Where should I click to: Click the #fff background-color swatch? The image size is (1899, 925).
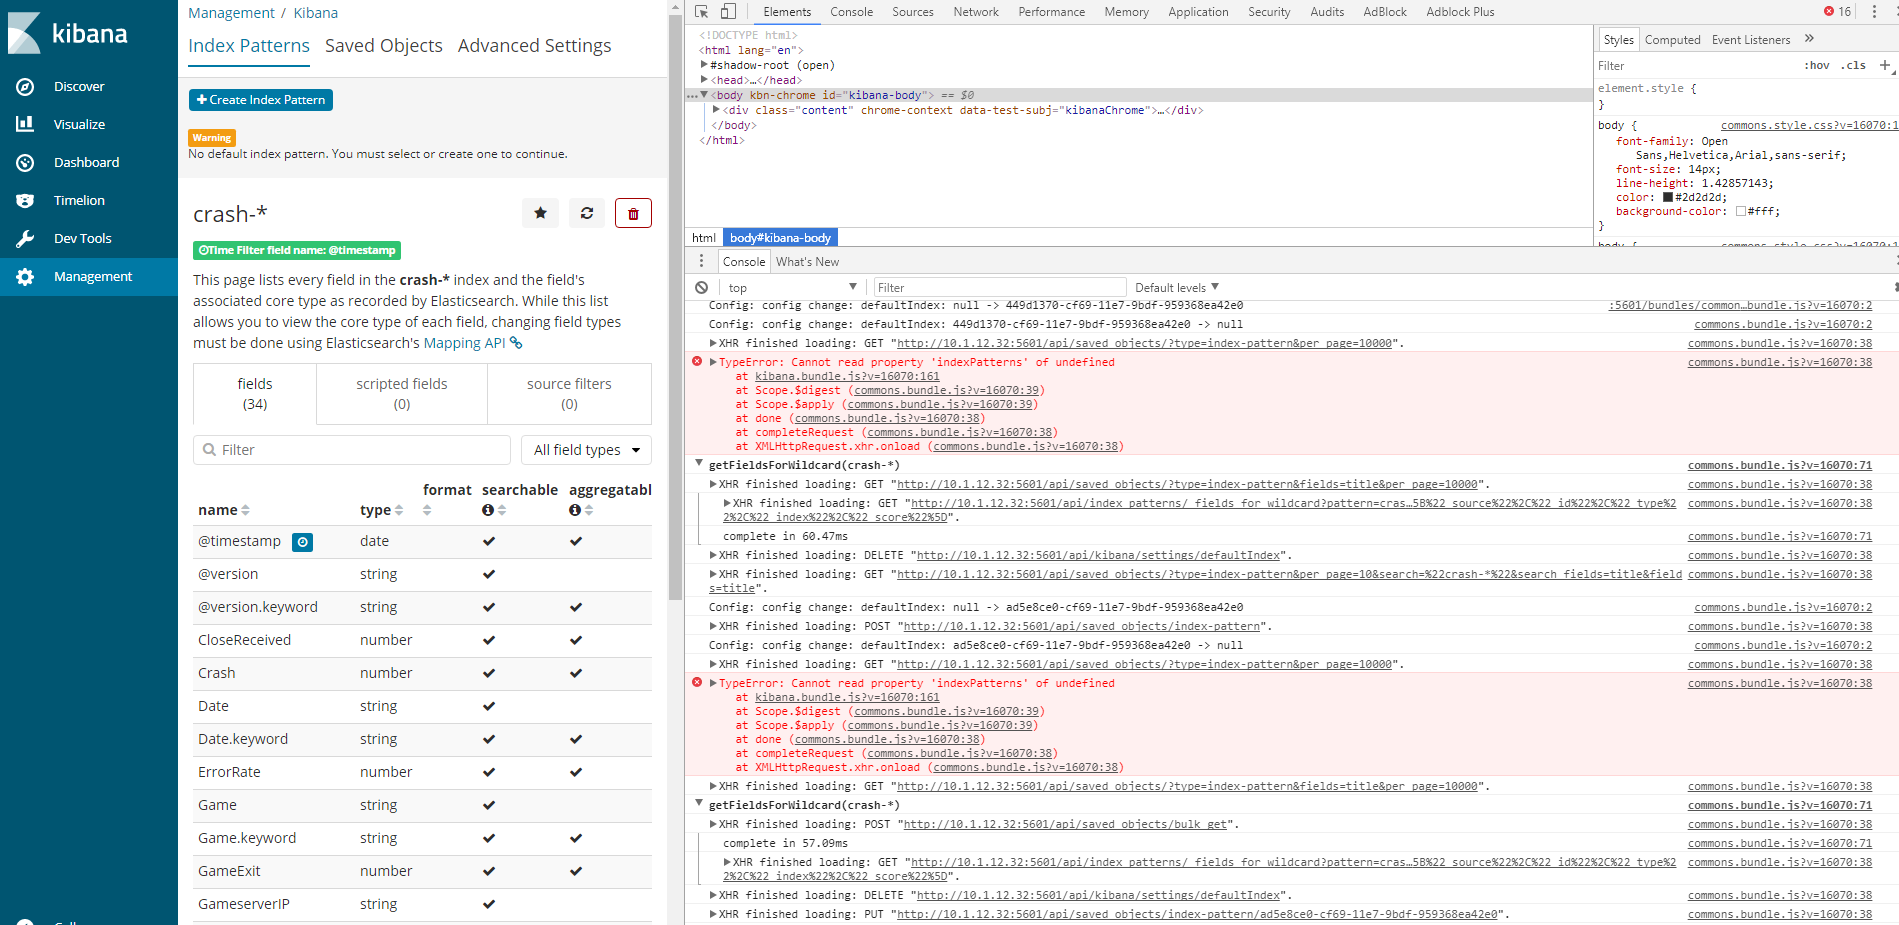(1741, 212)
